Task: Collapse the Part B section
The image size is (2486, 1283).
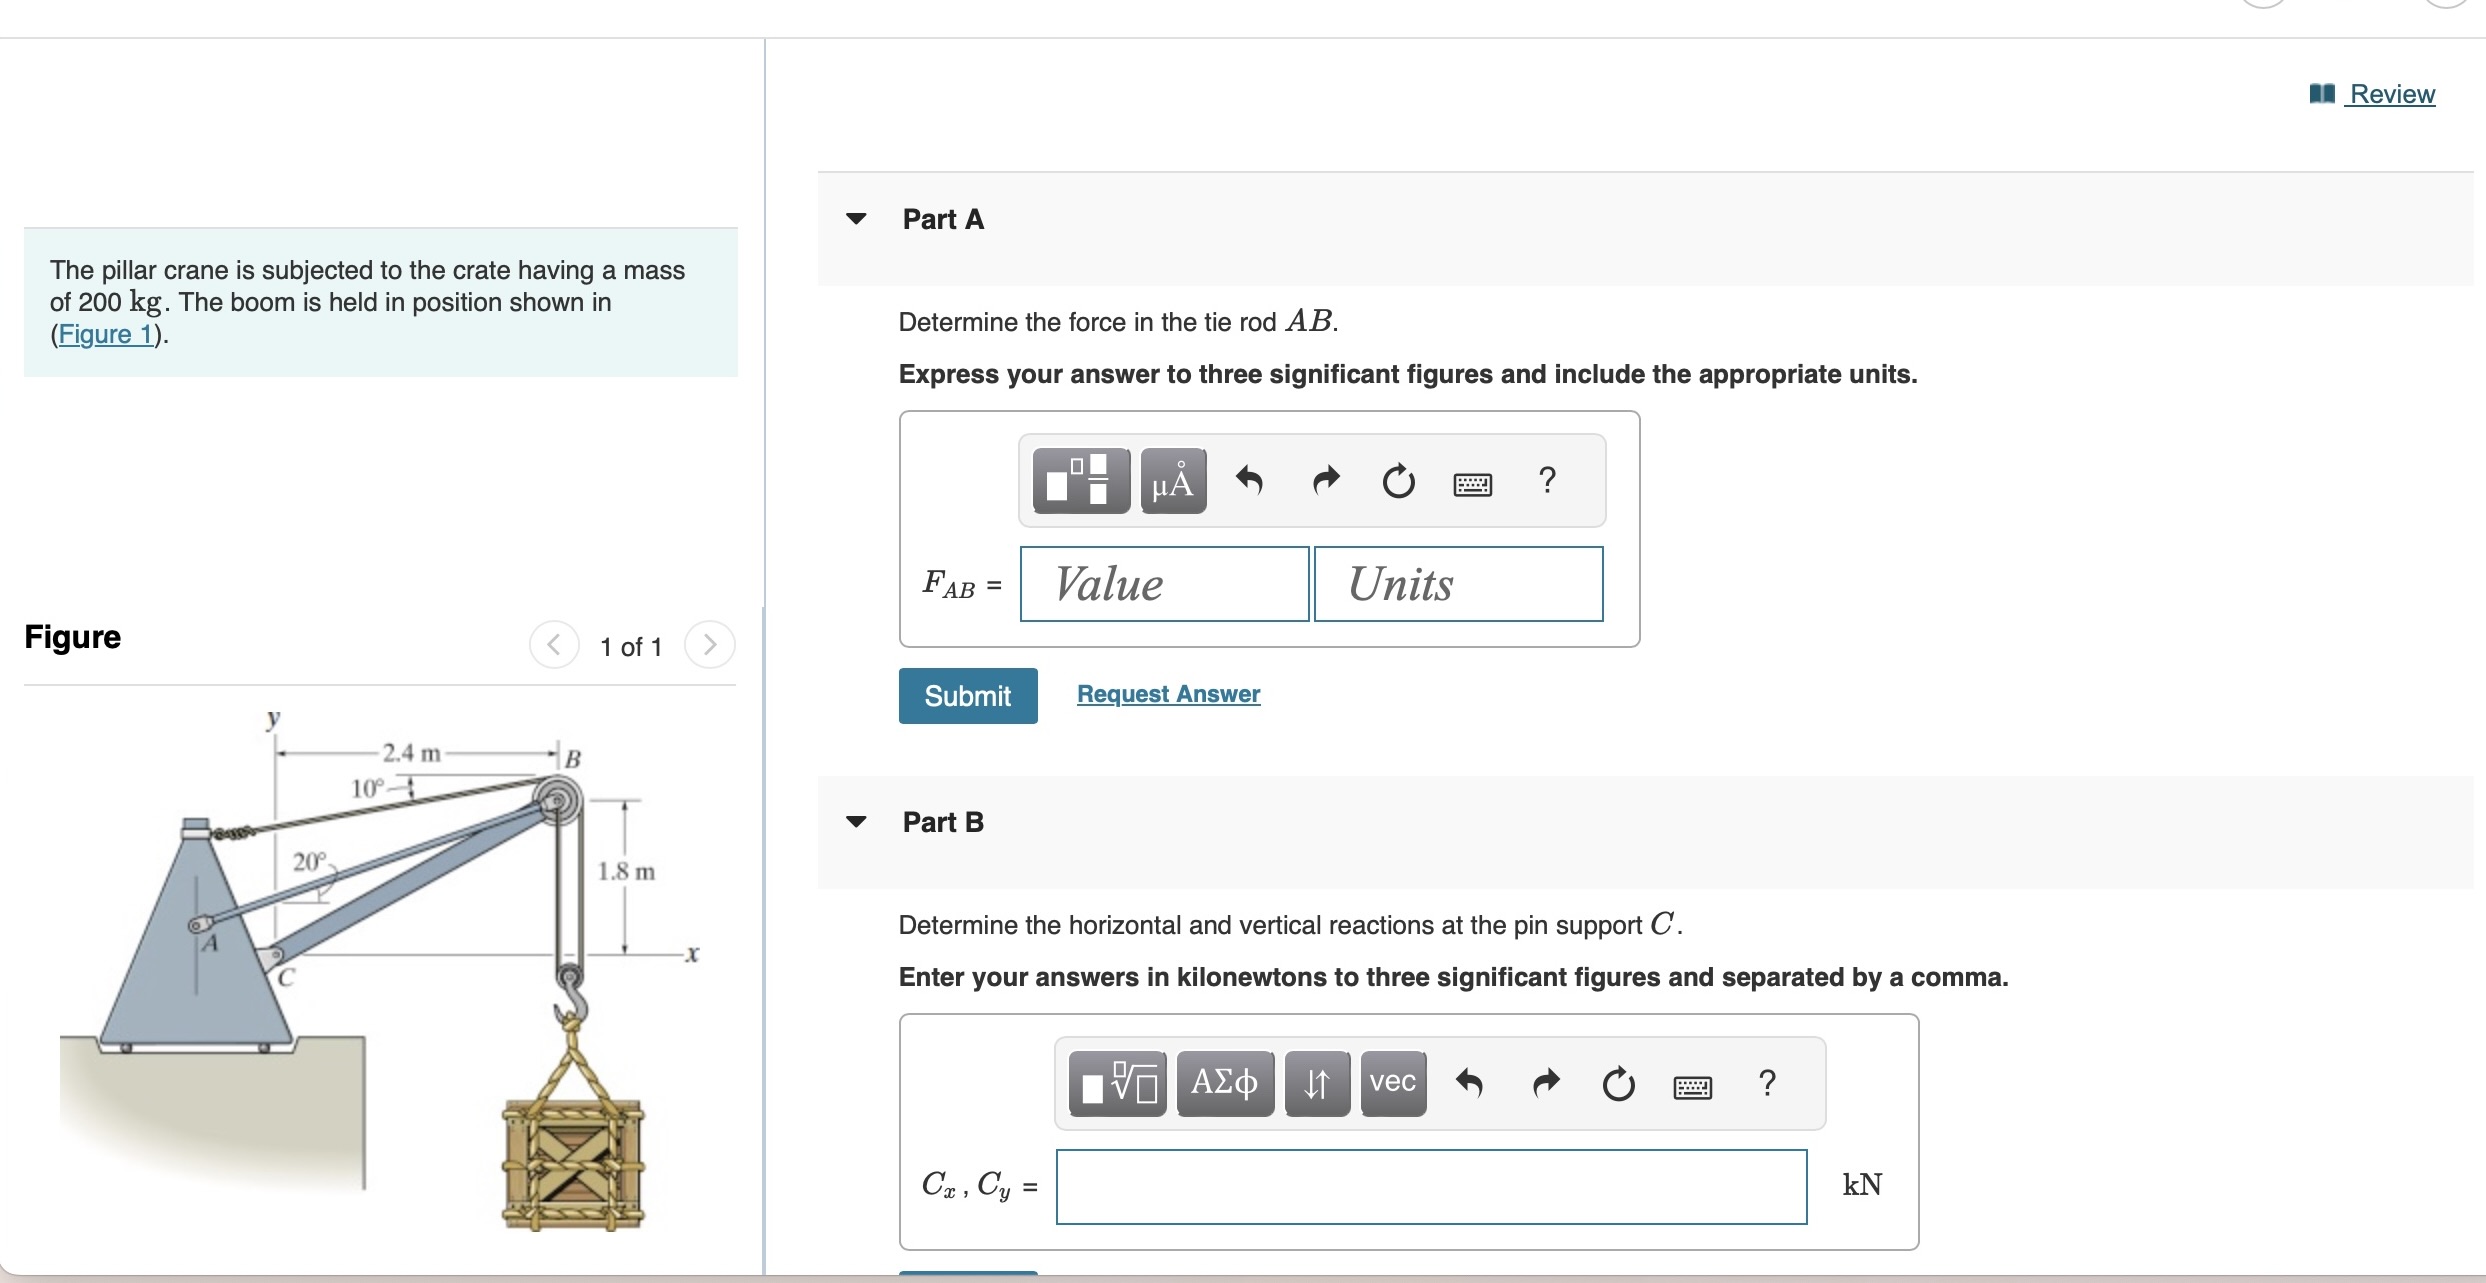Action: [x=856, y=822]
